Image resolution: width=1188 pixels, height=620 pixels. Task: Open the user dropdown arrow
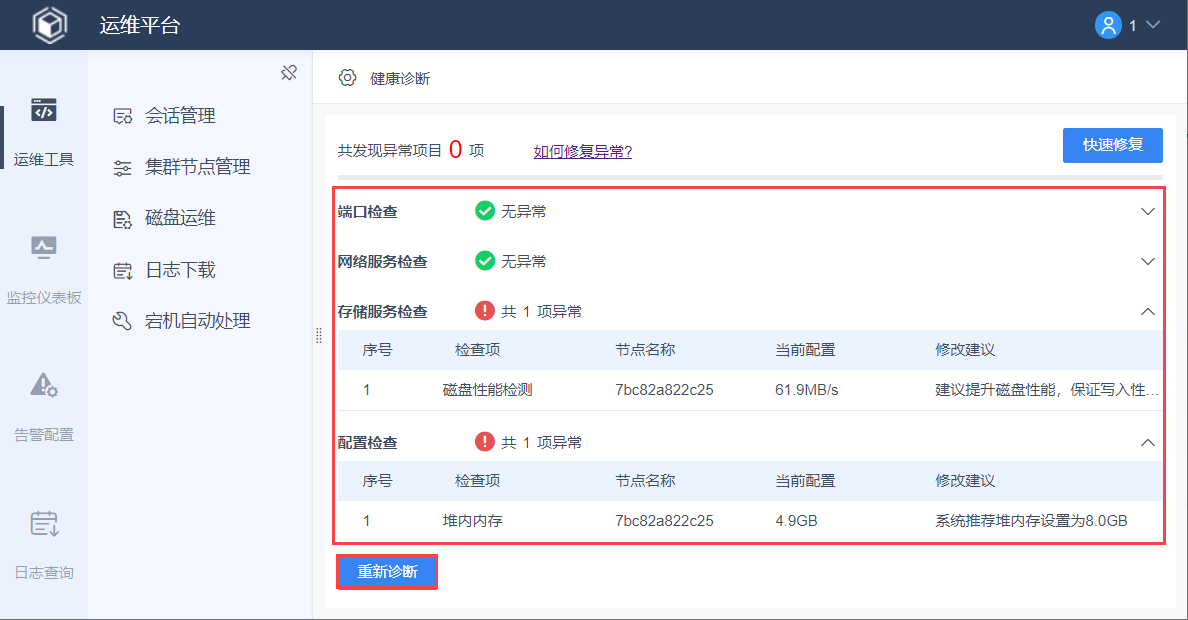pyautogui.click(x=1152, y=25)
